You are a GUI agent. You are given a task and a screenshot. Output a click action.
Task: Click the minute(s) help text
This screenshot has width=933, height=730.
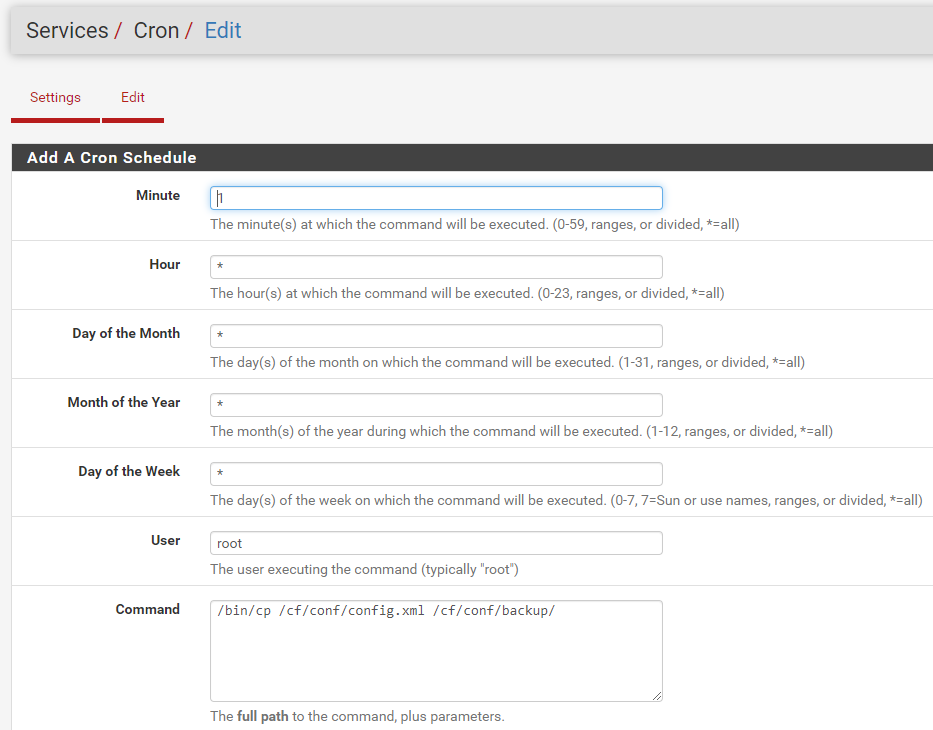coord(475,224)
